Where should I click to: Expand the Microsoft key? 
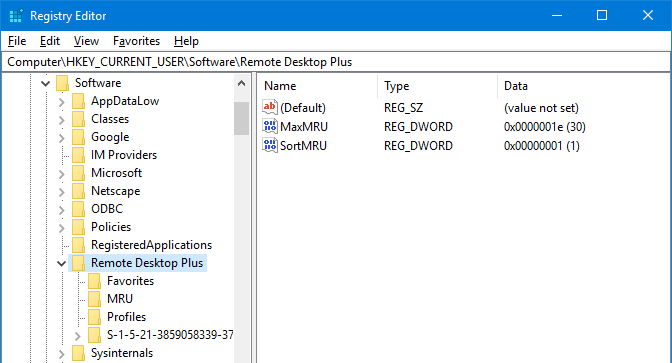[62, 174]
